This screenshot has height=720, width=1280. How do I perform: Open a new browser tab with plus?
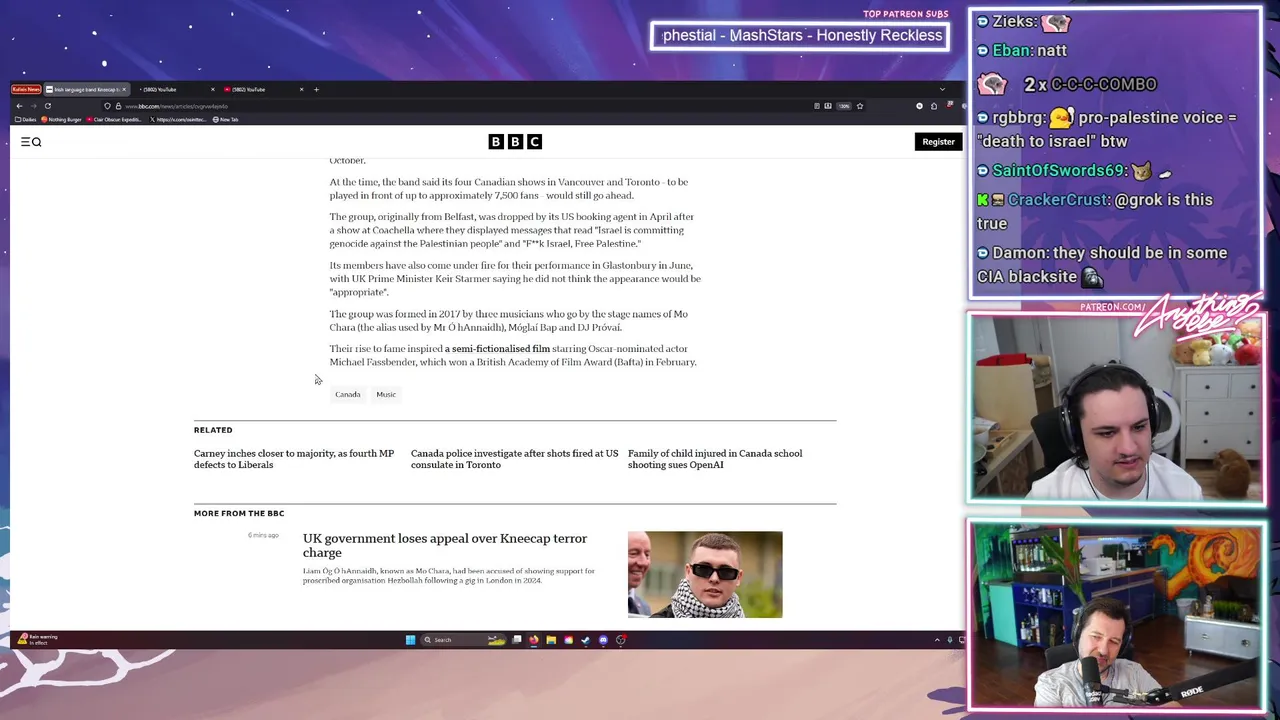point(316,89)
